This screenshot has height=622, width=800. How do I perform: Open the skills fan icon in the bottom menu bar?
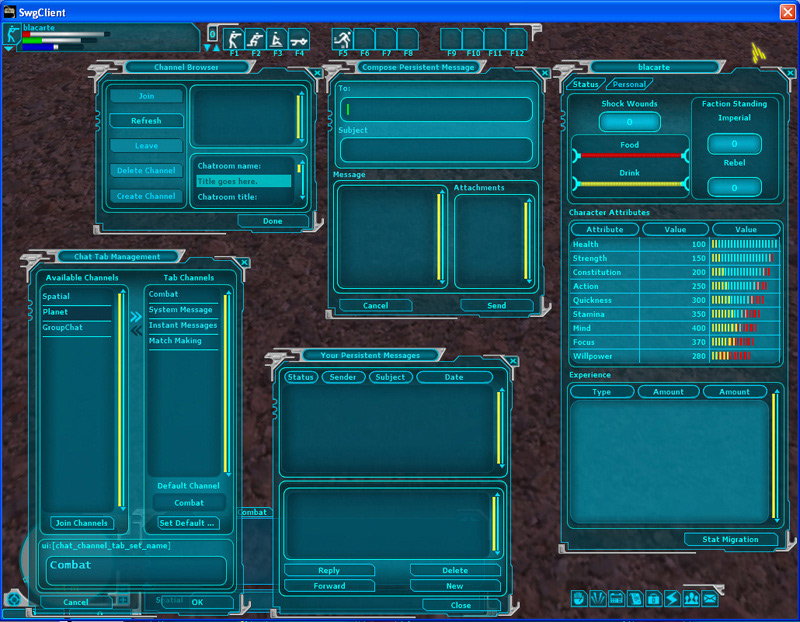pos(597,598)
